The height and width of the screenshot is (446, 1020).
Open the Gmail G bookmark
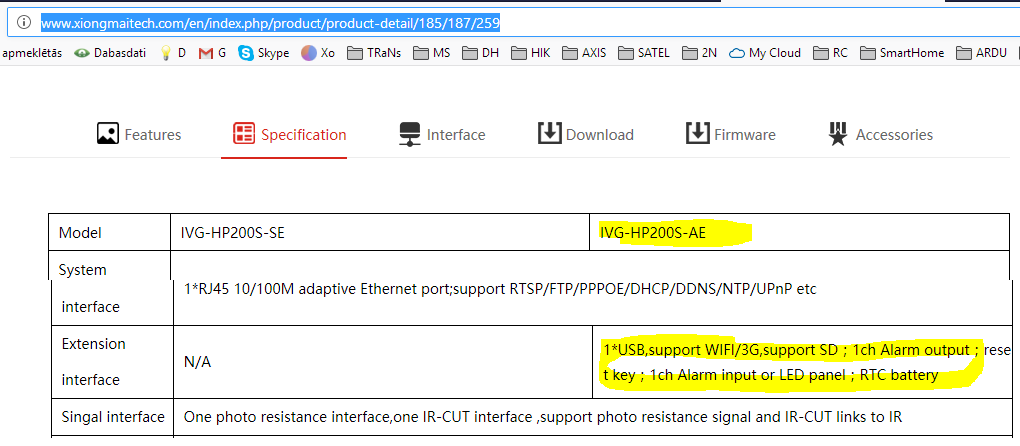coord(212,53)
